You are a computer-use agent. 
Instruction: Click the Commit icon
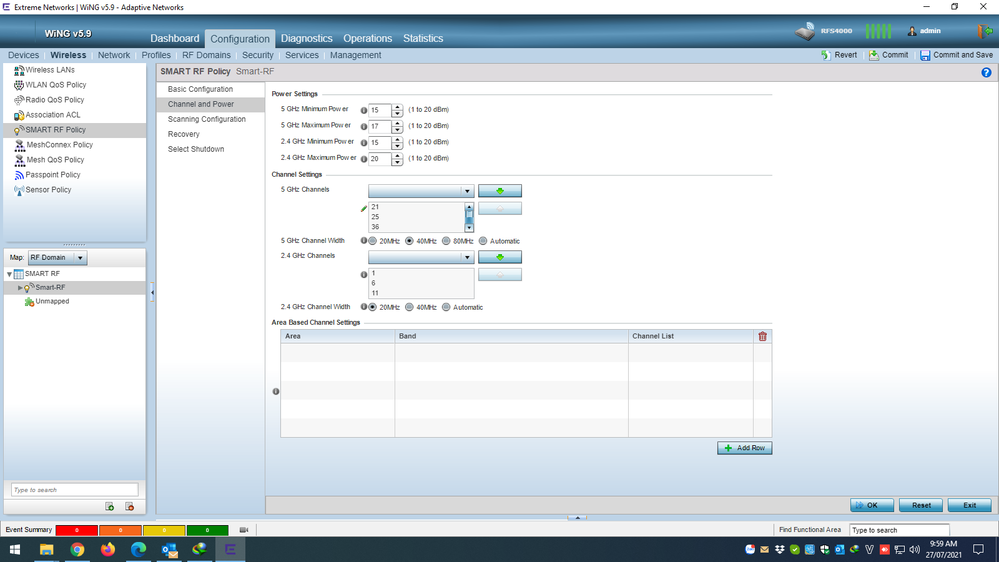873,55
